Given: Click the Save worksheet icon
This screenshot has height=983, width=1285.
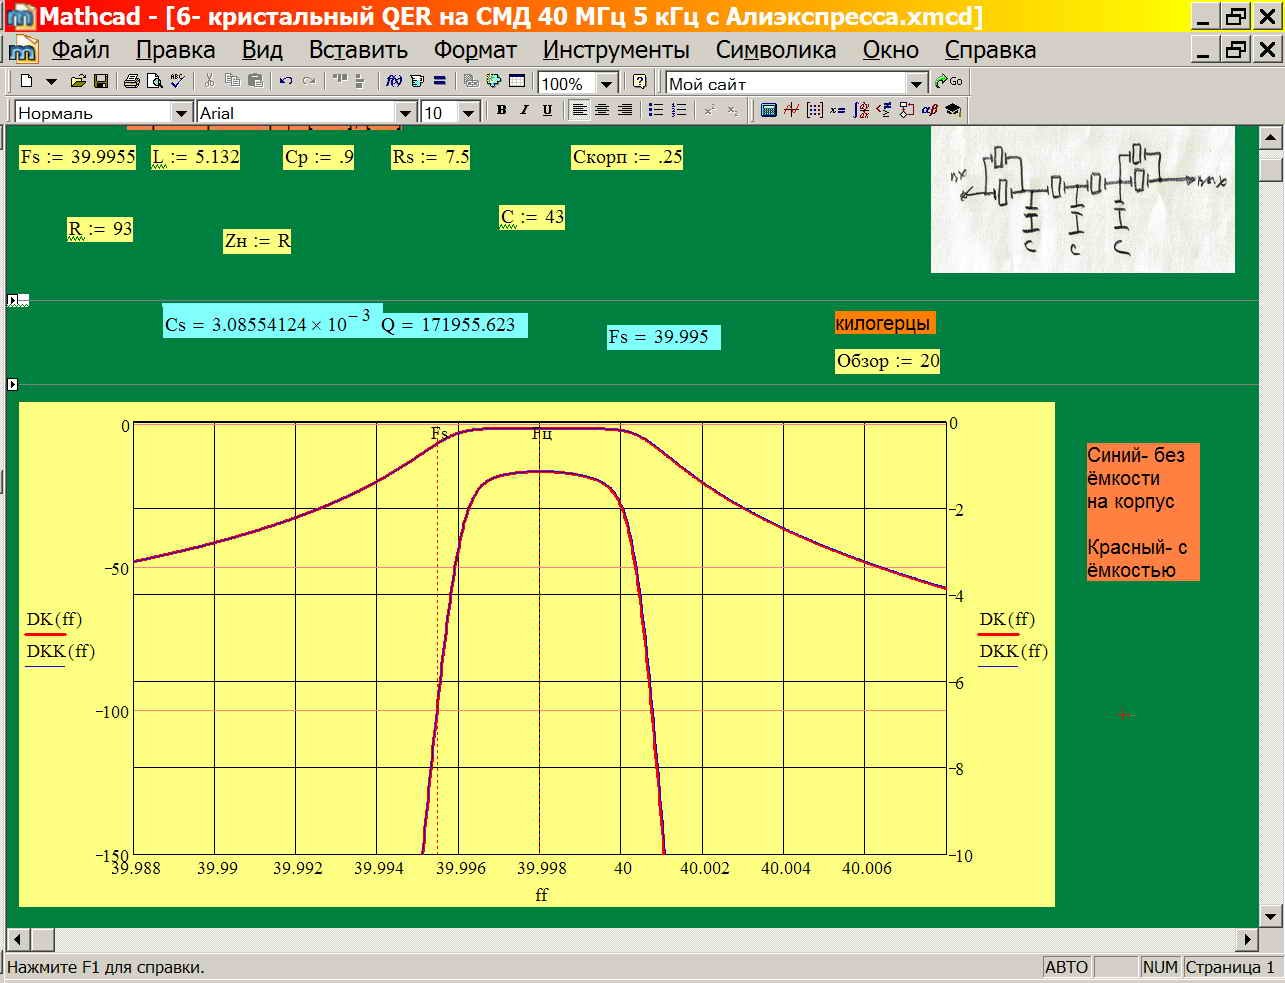Looking at the screenshot, I should point(101,82).
